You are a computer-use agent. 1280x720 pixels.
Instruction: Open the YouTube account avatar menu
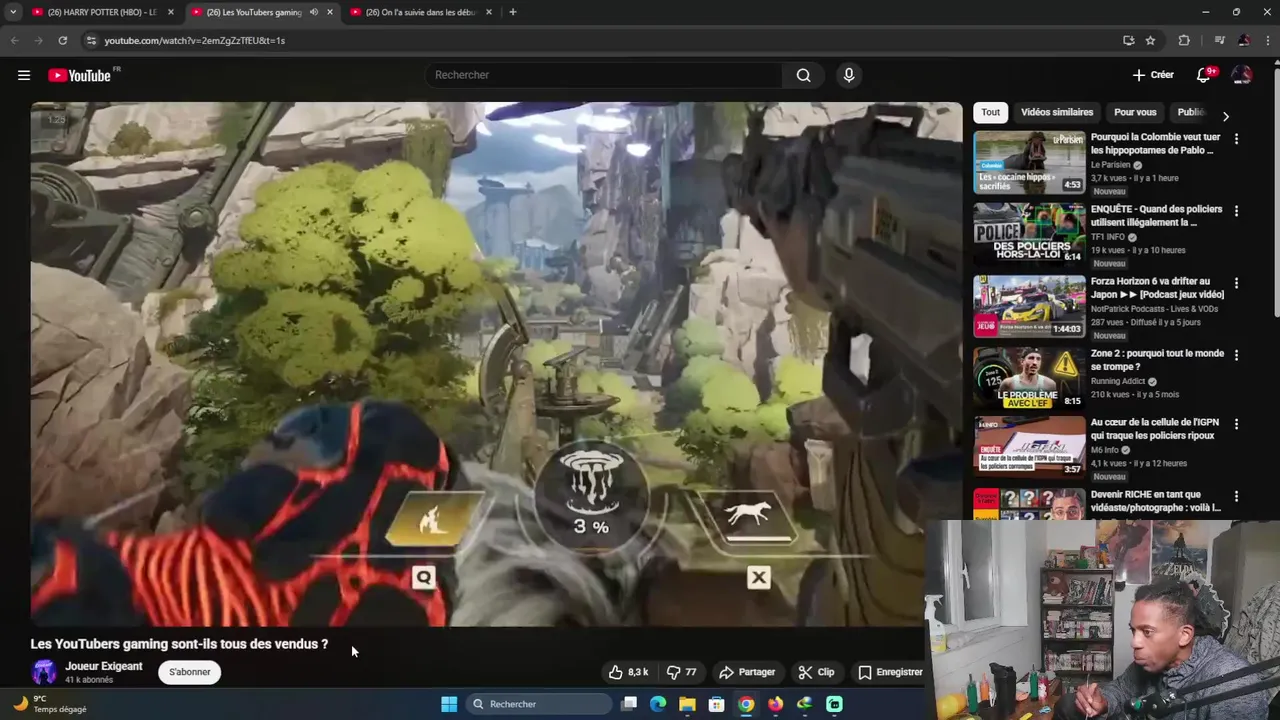coord(1242,75)
